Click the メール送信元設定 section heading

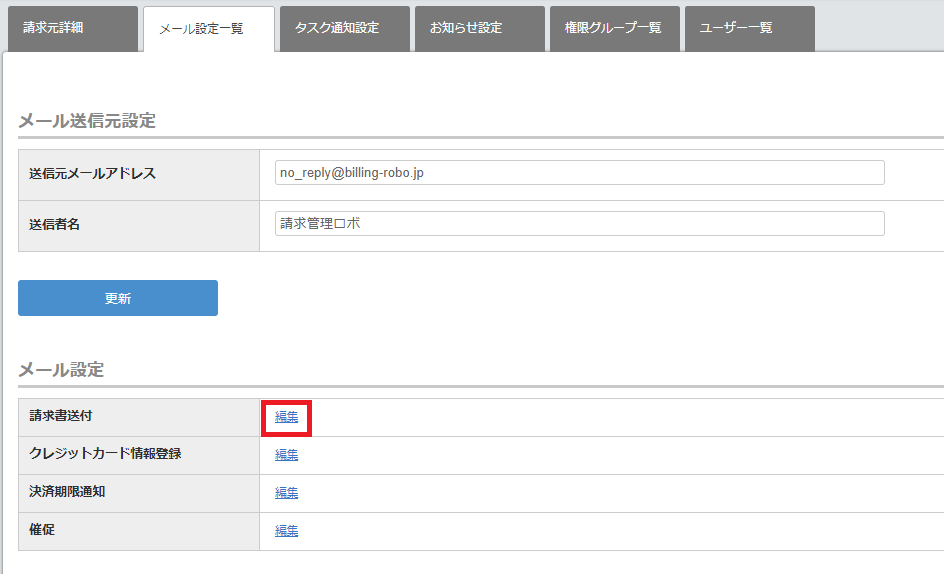[87, 121]
